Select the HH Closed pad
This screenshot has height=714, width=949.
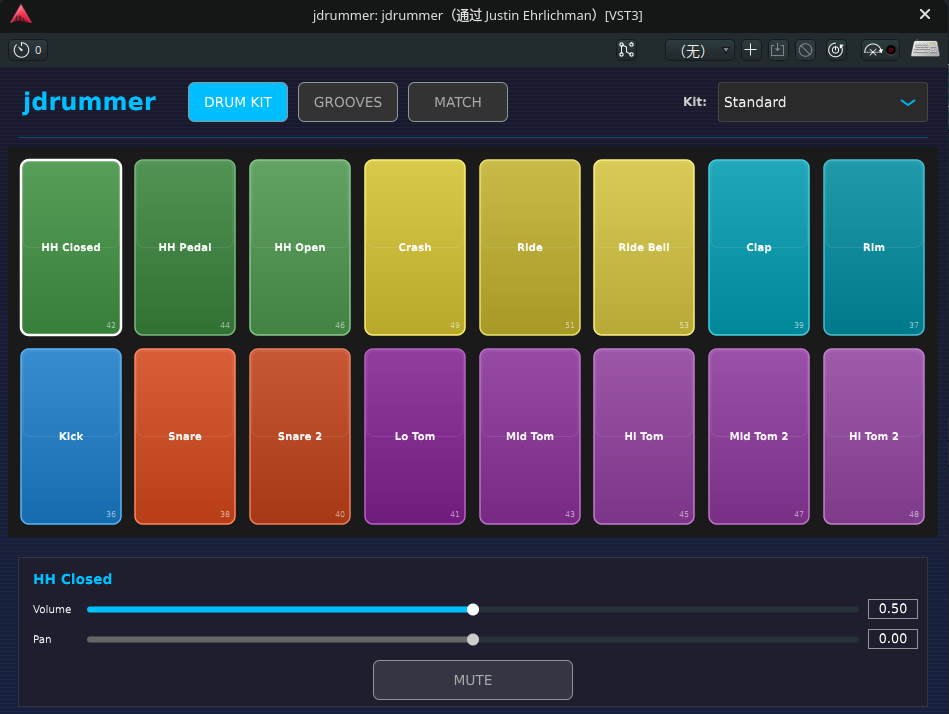(x=71, y=247)
